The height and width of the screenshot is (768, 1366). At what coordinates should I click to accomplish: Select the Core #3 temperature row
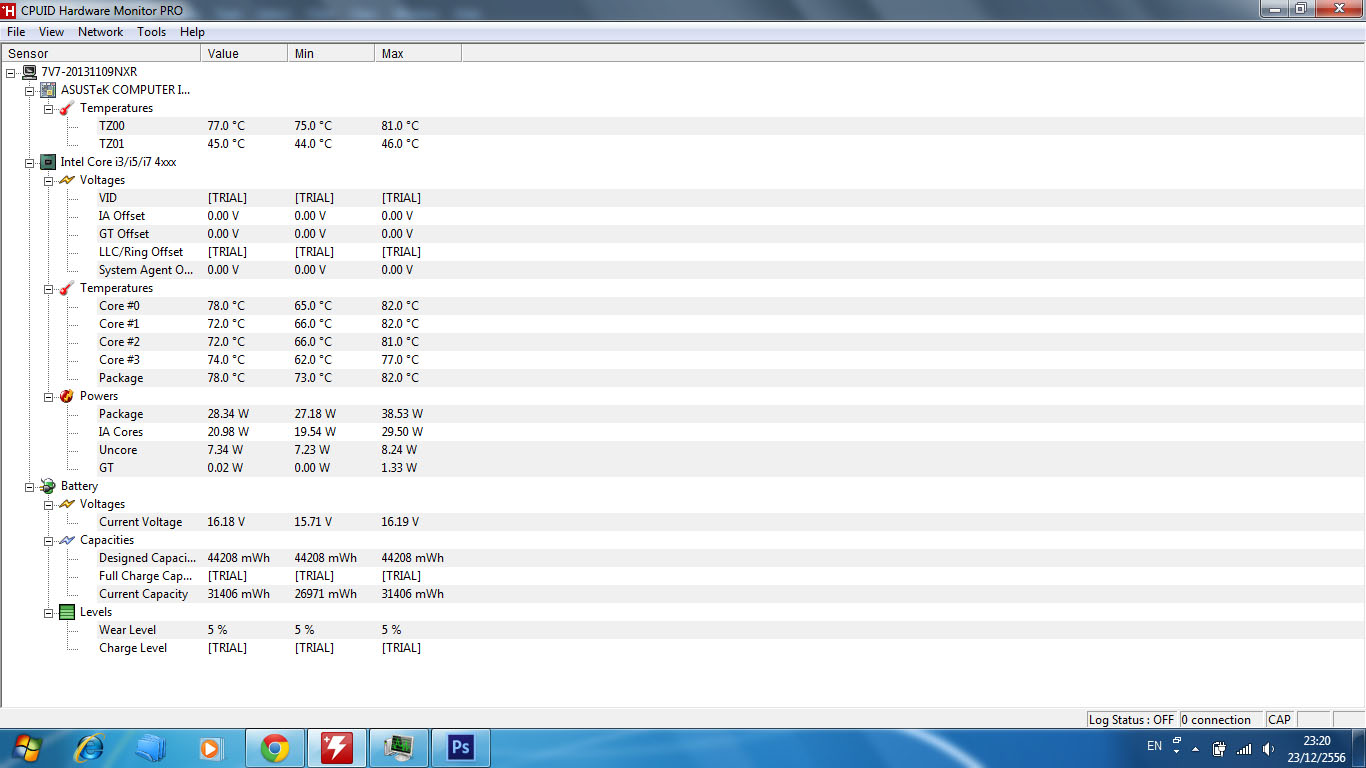[x=682, y=360]
